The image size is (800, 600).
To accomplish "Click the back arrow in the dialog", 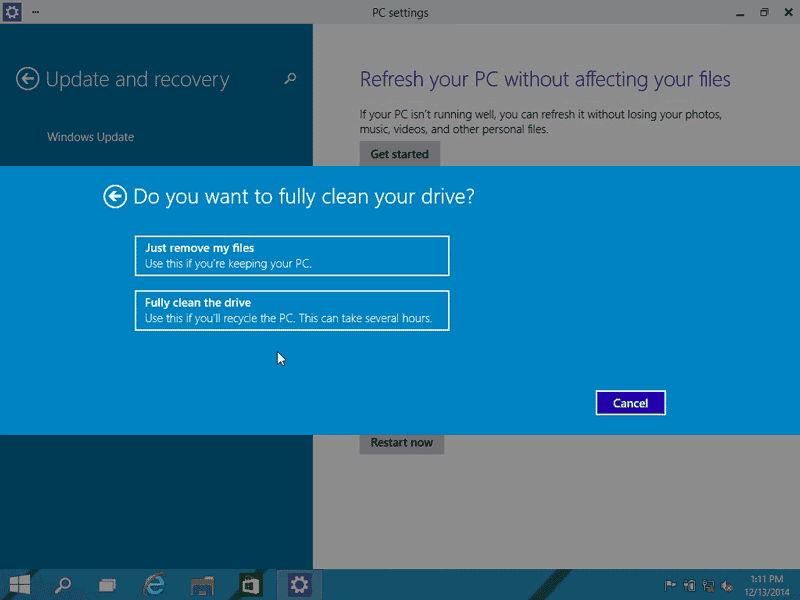I will (115, 197).
